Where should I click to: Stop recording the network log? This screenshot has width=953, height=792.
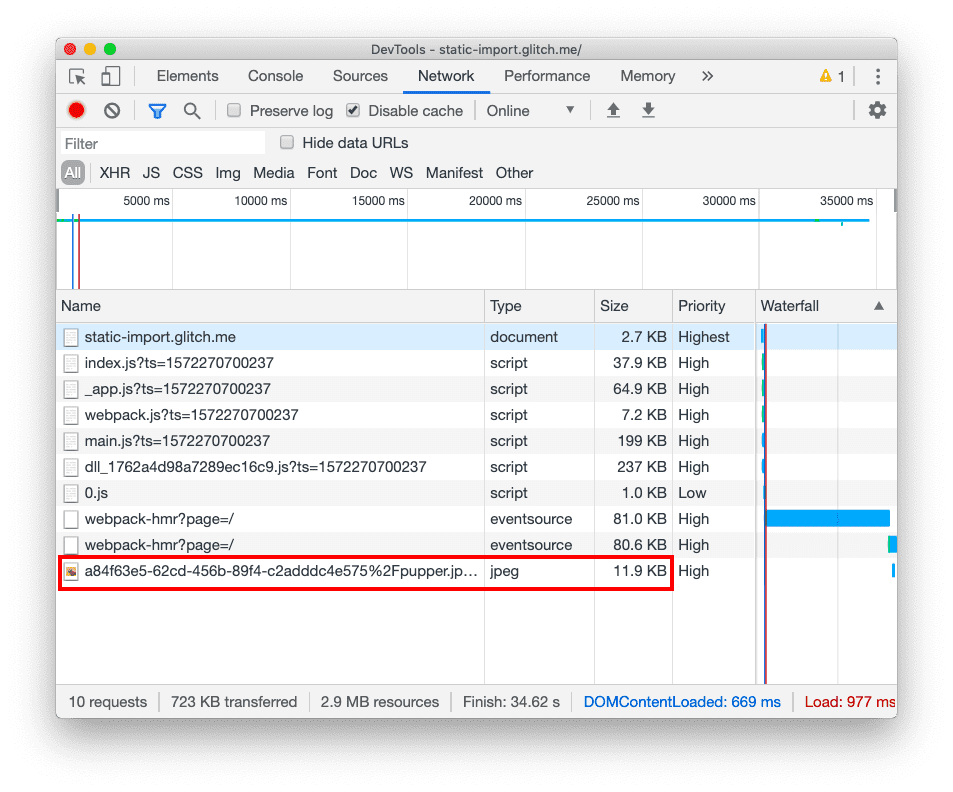[76, 110]
